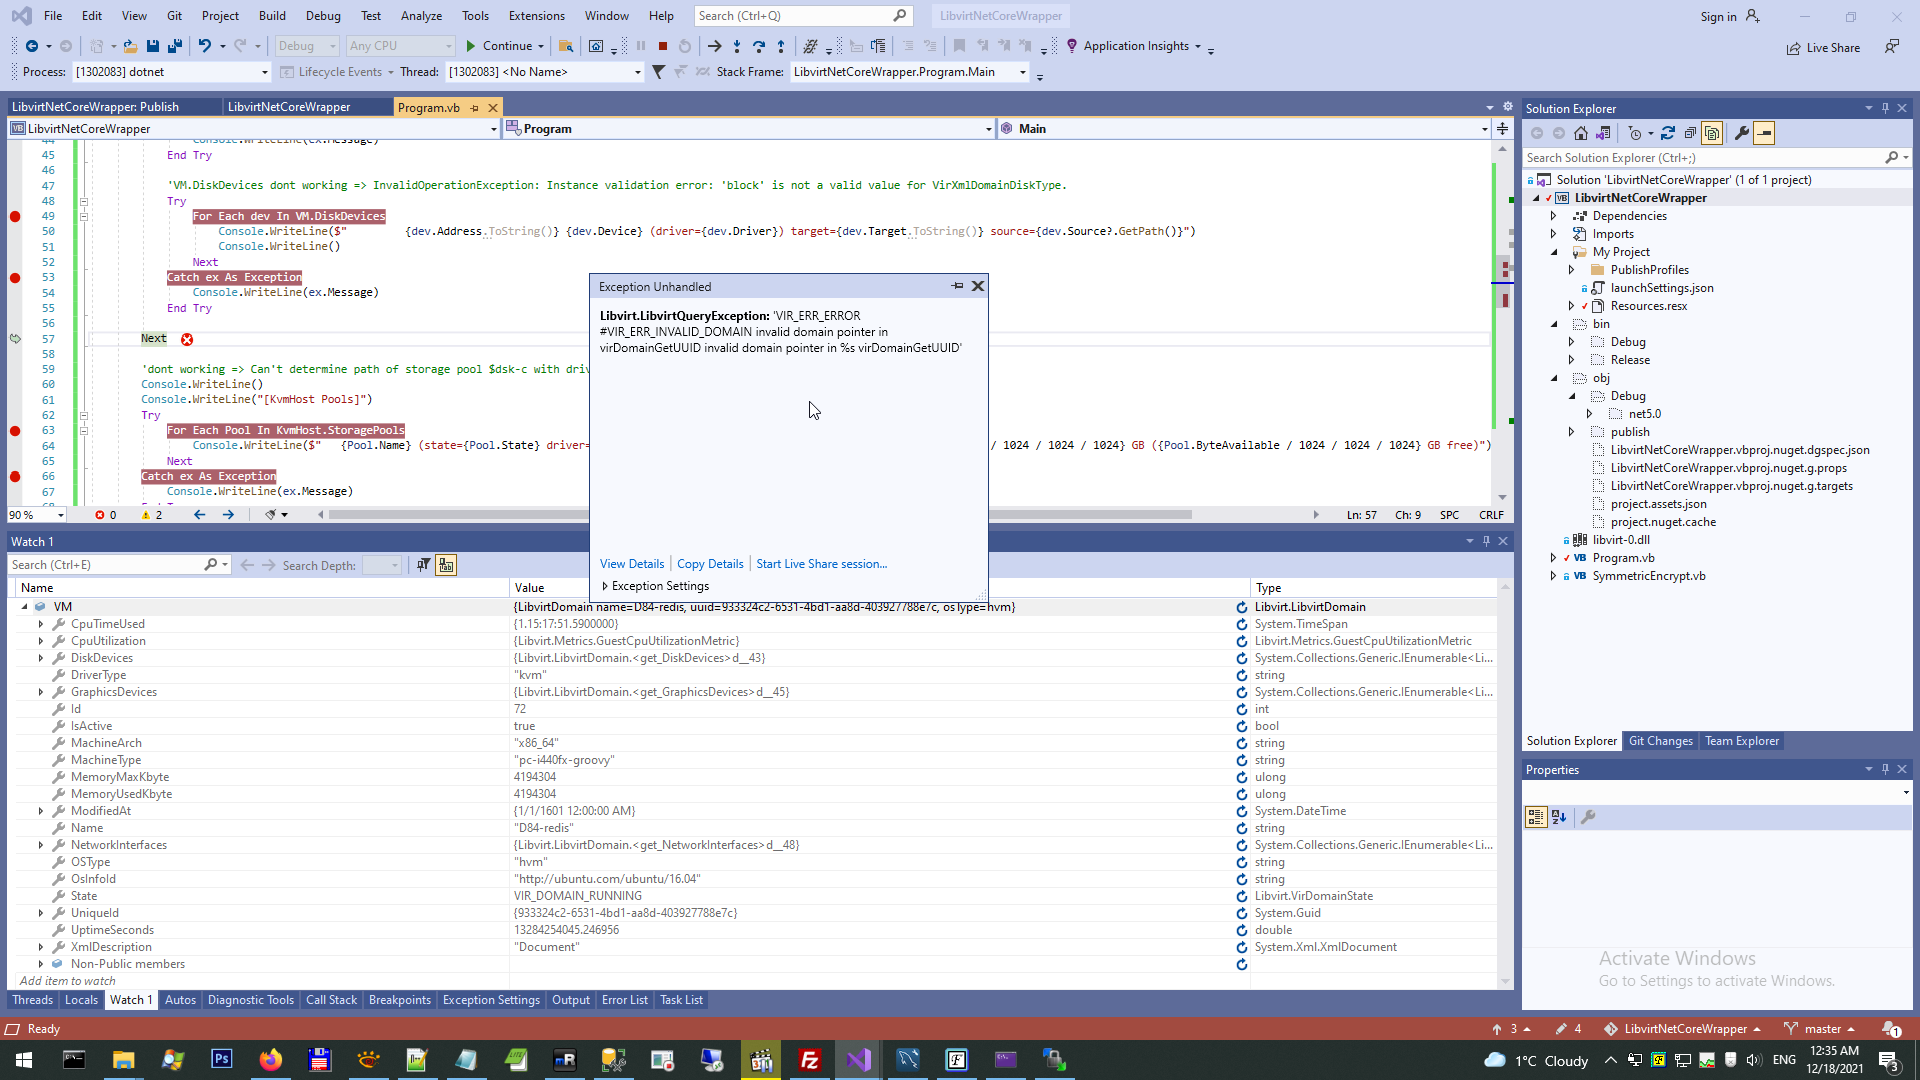Click the Continue debugging play button

(x=471, y=46)
